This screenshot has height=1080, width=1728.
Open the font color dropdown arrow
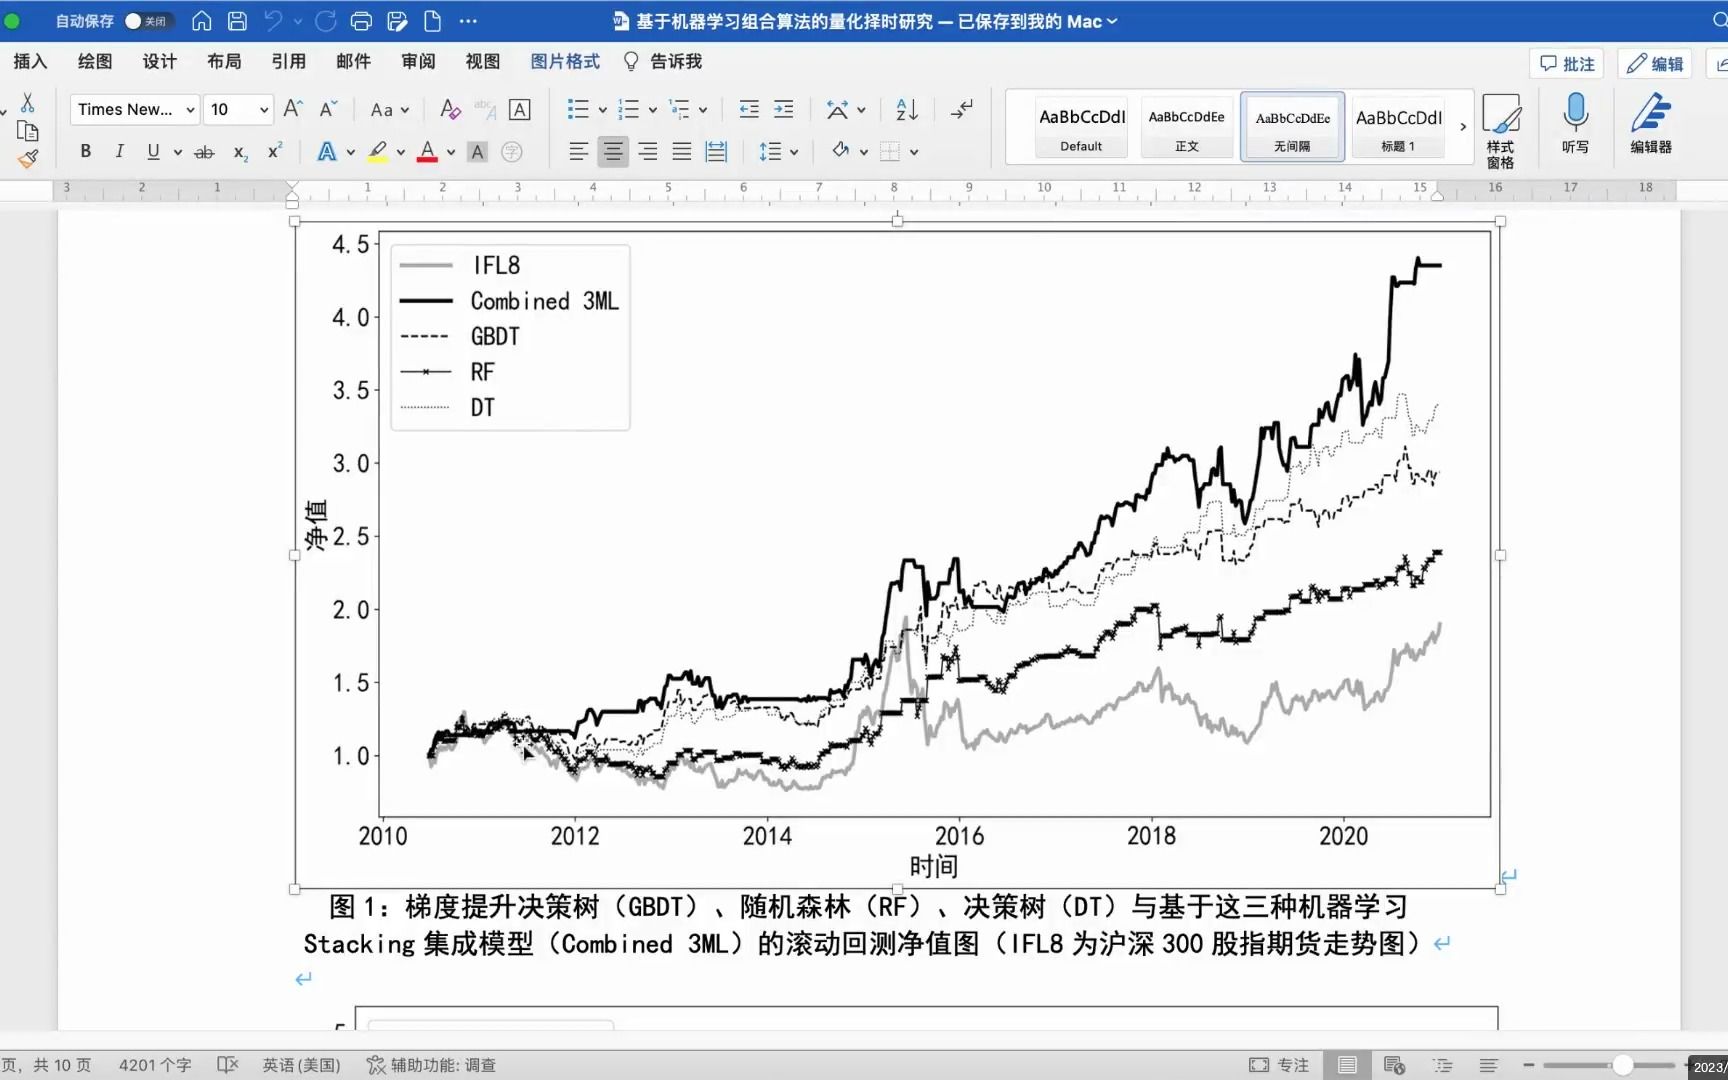point(451,152)
